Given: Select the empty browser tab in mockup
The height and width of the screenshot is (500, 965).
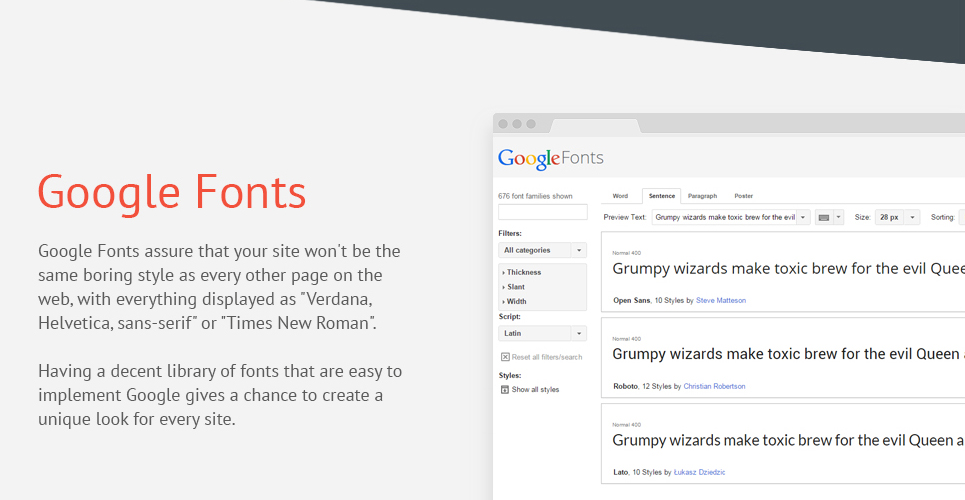Looking at the screenshot, I should pyautogui.click(x=595, y=126).
